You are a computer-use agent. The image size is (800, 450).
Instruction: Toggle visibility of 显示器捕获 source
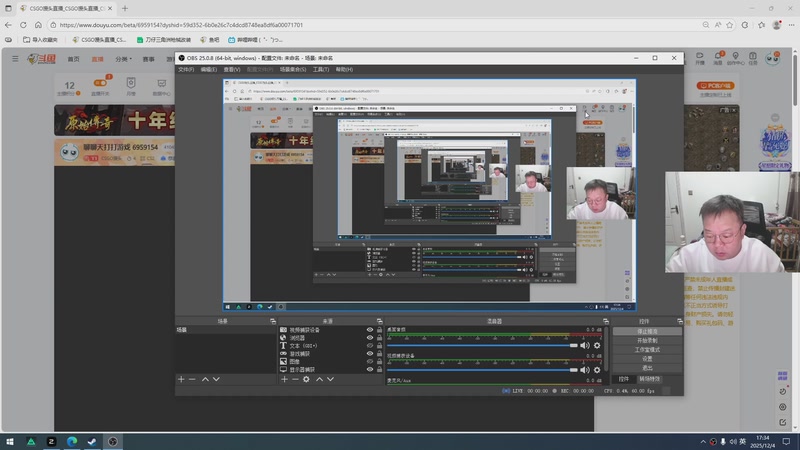pos(370,369)
